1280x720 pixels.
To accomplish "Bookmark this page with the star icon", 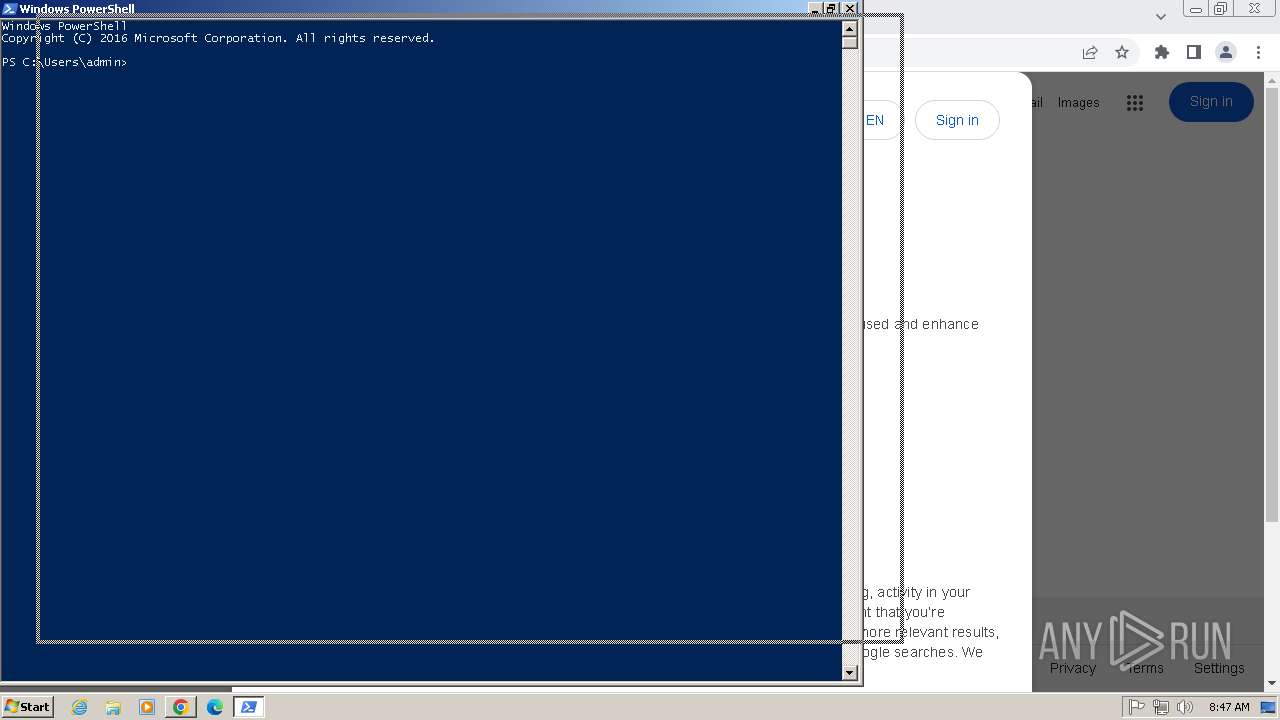I will [1122, 52].
